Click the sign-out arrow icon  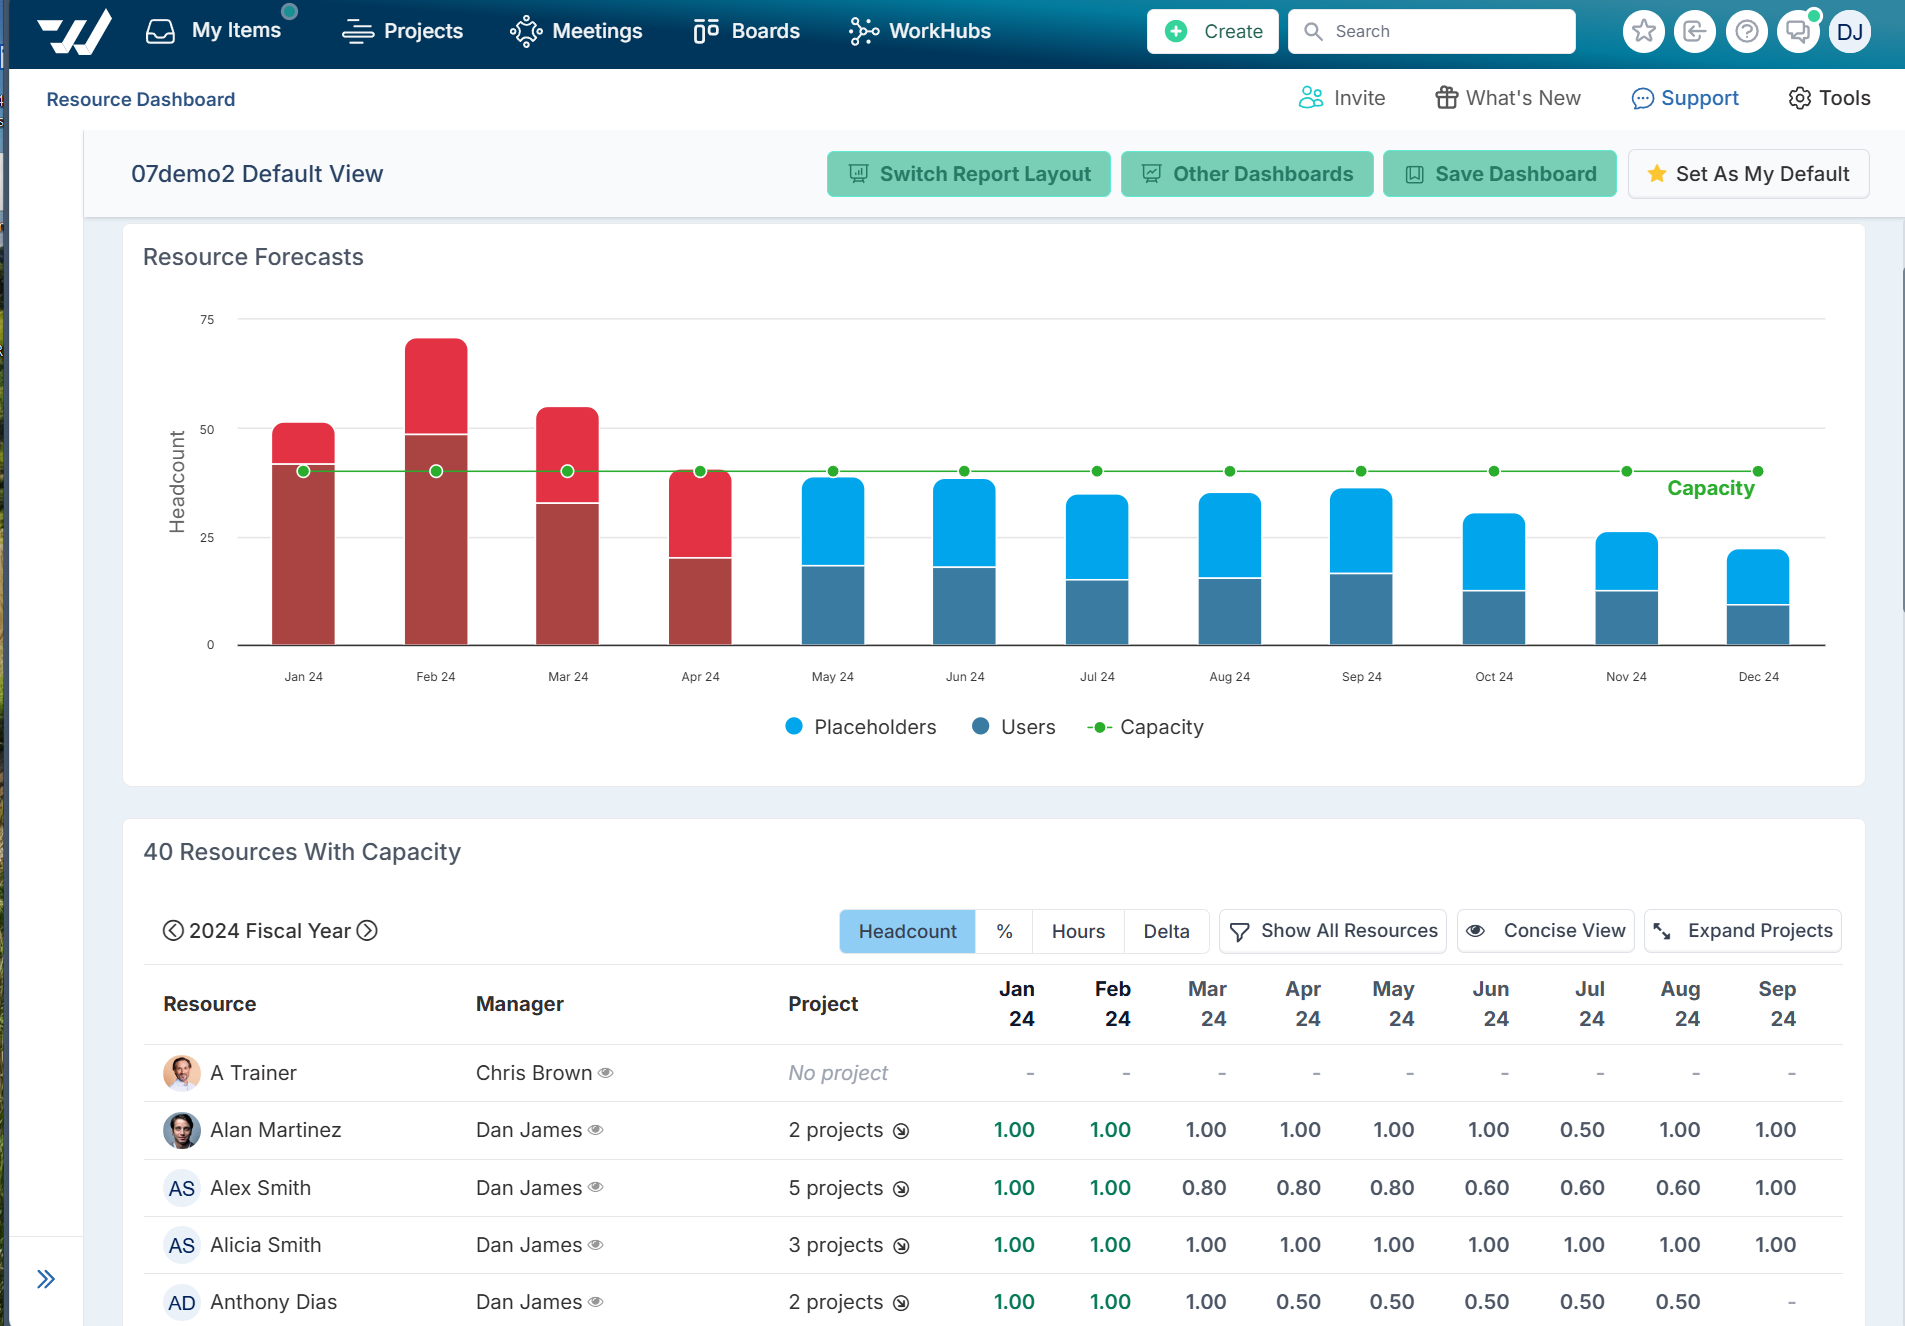point(1694,31)
